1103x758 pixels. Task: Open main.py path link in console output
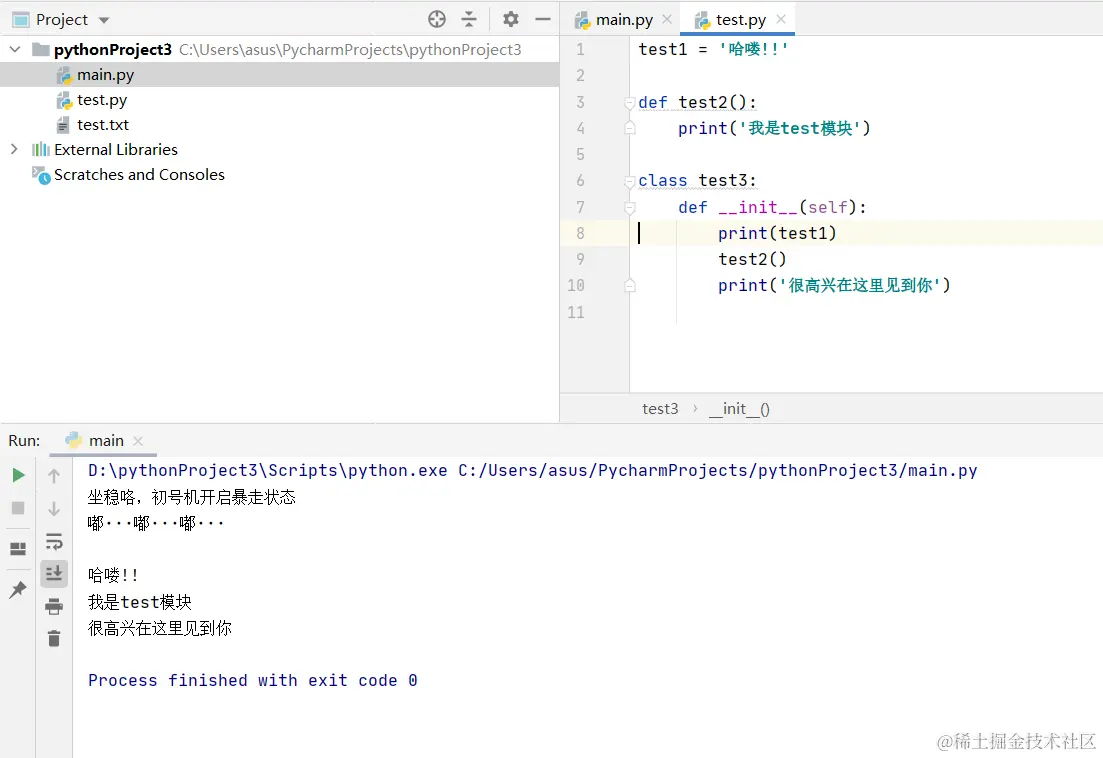click(x=718, y=470)
